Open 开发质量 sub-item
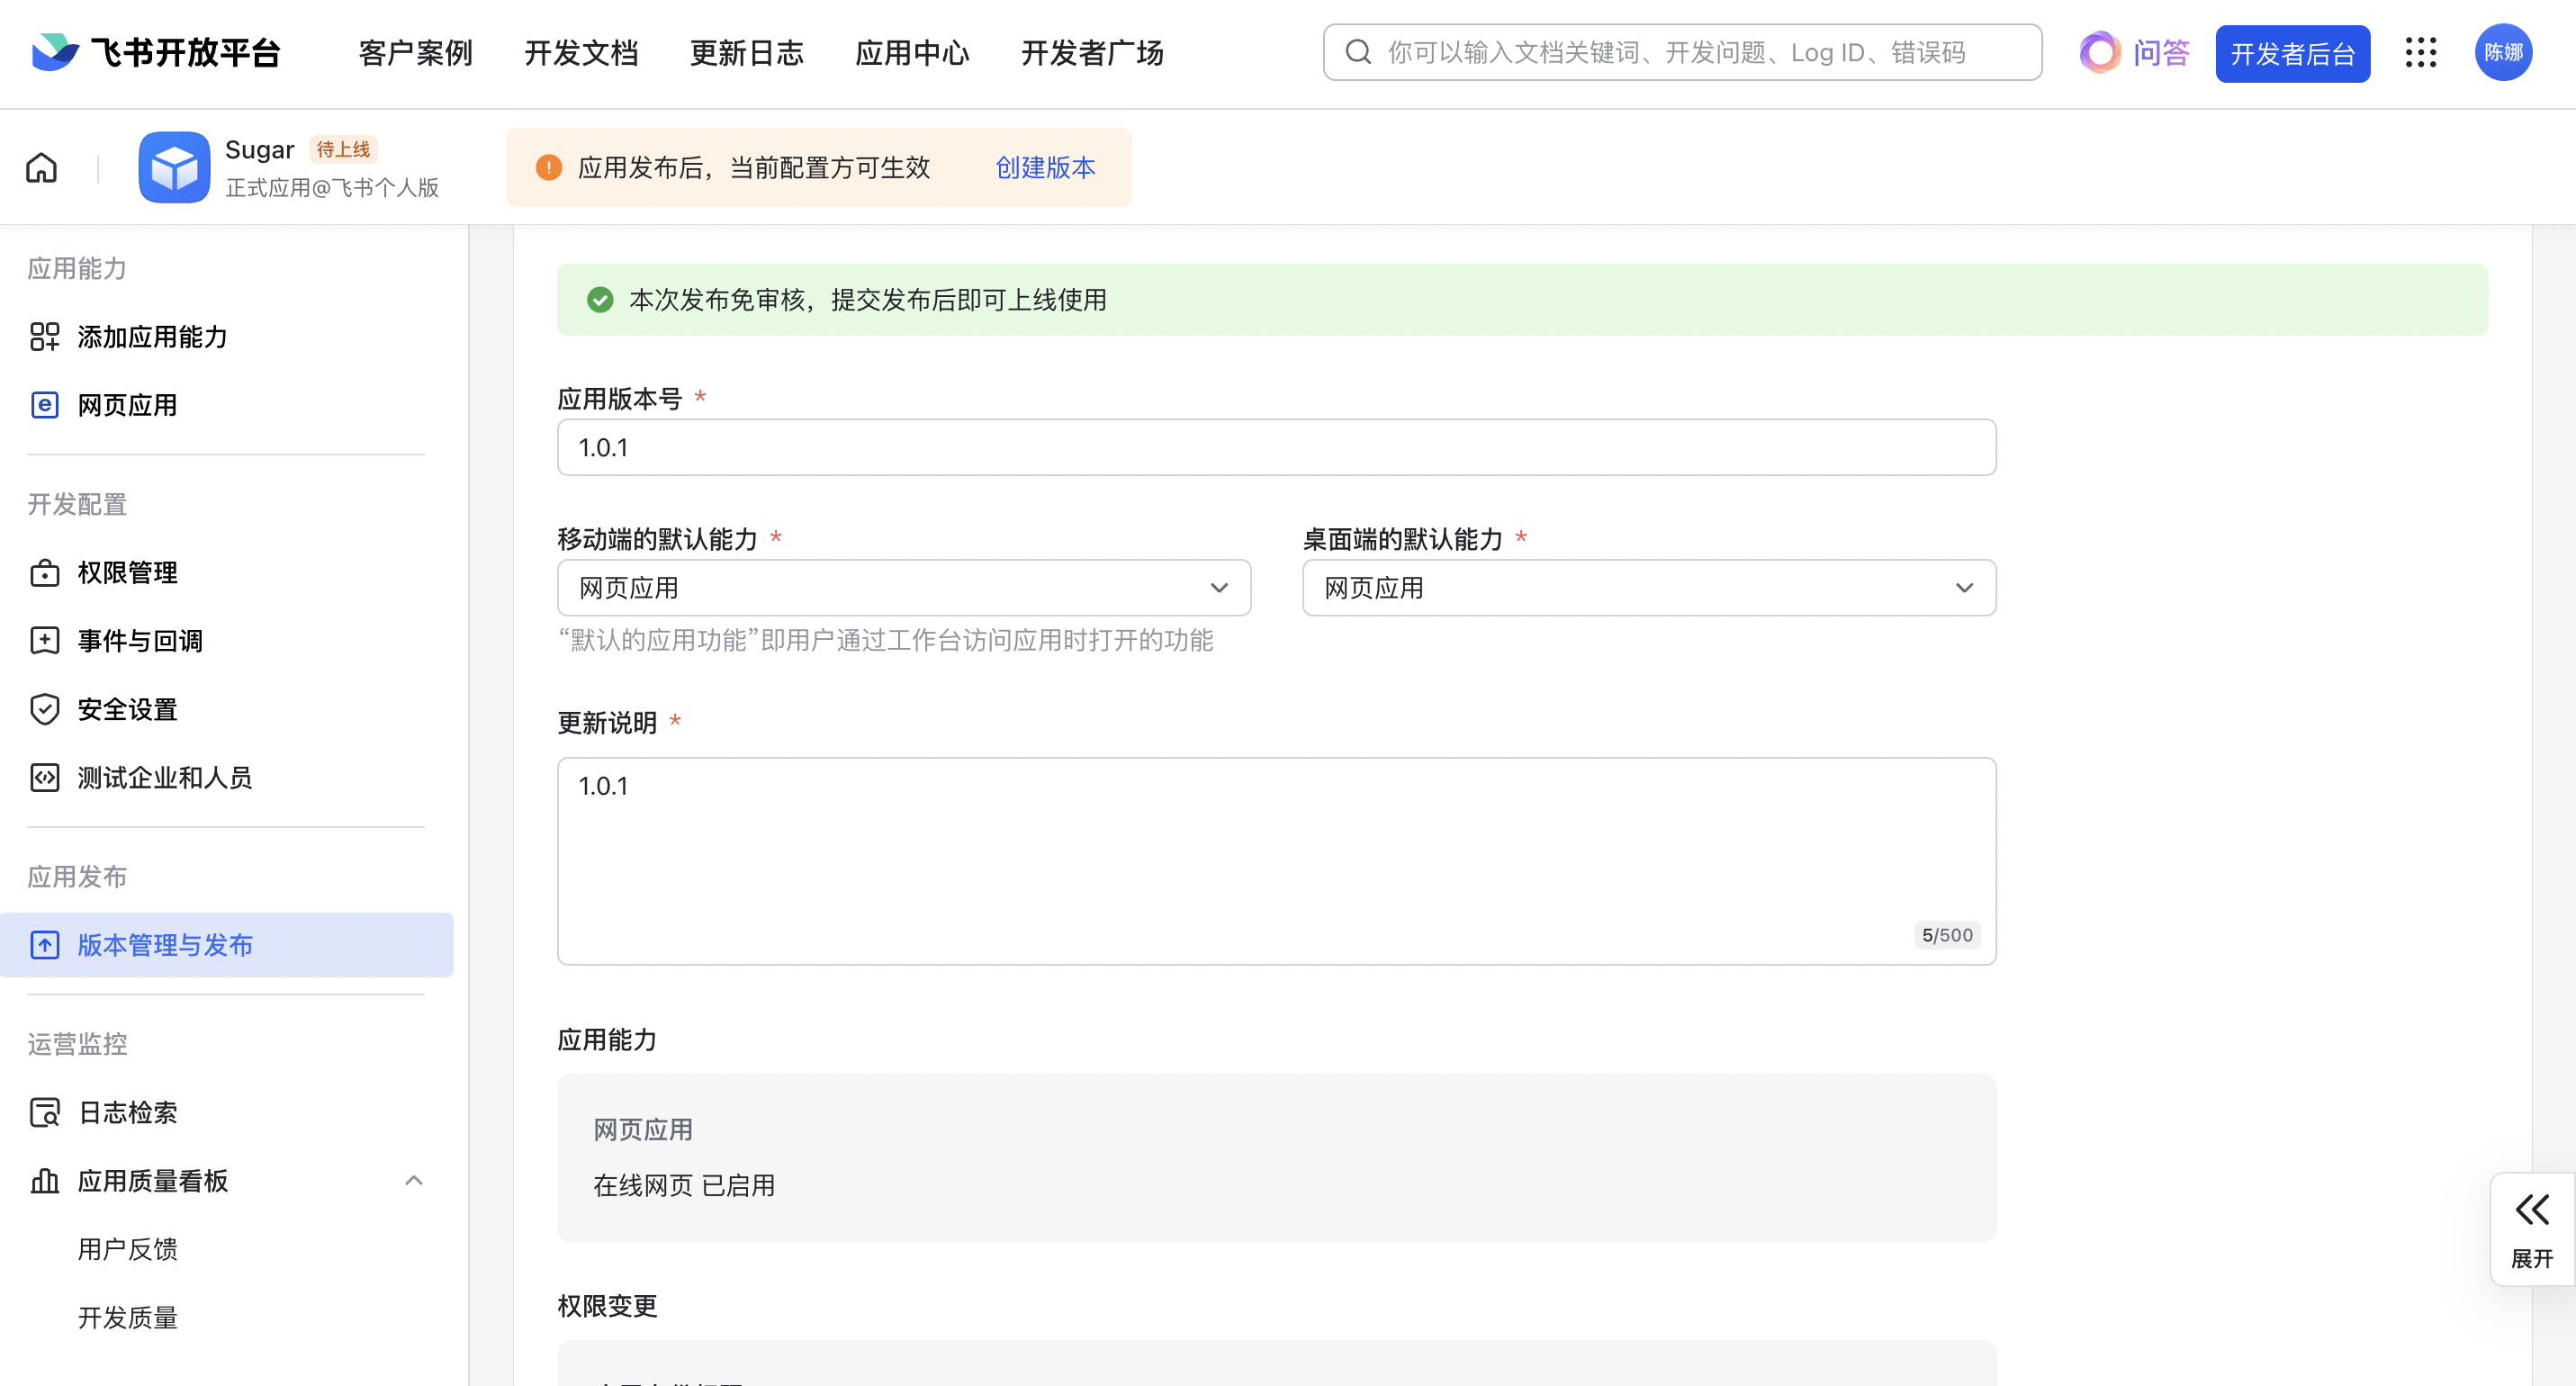 click(127, 1317)
